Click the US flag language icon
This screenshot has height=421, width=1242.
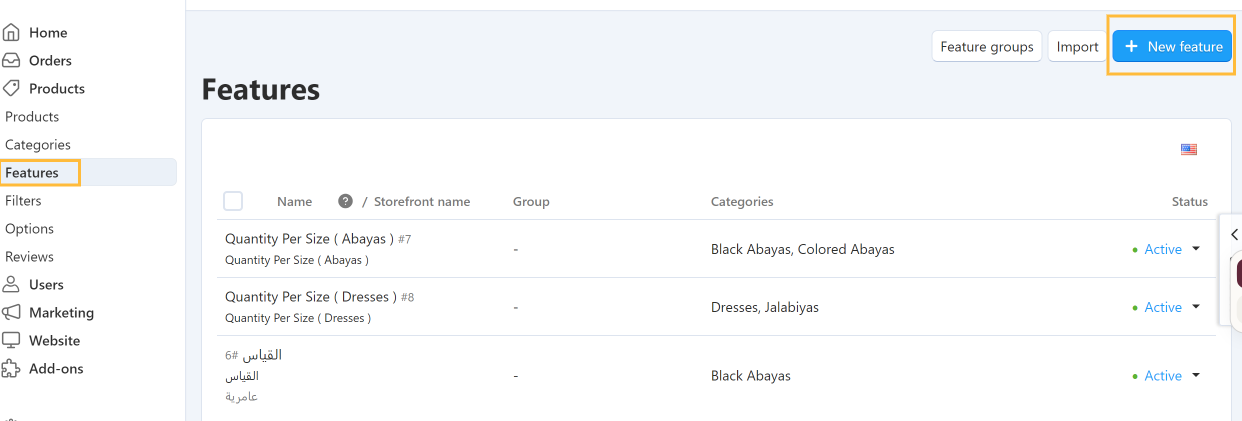[x=1189, y=150]
